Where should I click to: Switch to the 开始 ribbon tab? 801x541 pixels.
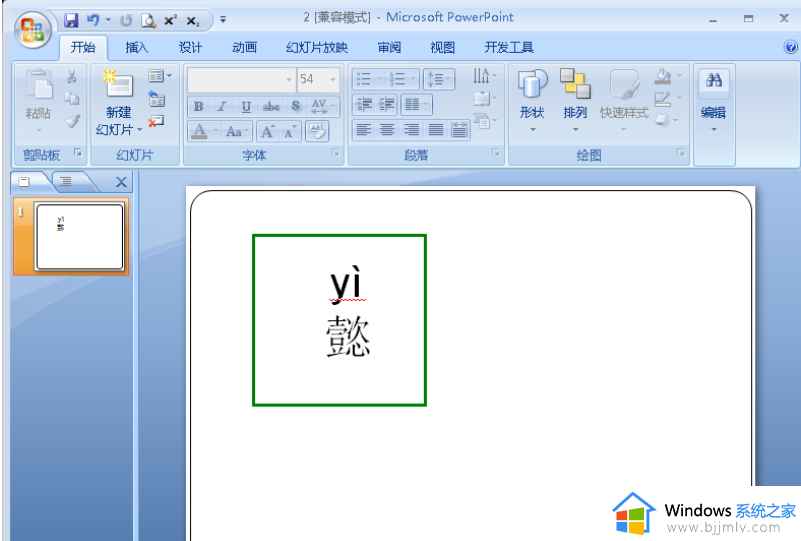pos(83,48)
